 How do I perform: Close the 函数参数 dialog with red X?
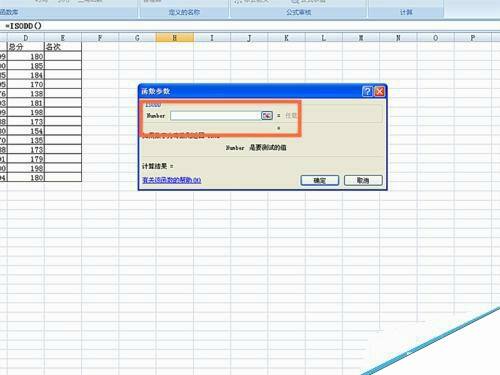[x=379, y=91]
